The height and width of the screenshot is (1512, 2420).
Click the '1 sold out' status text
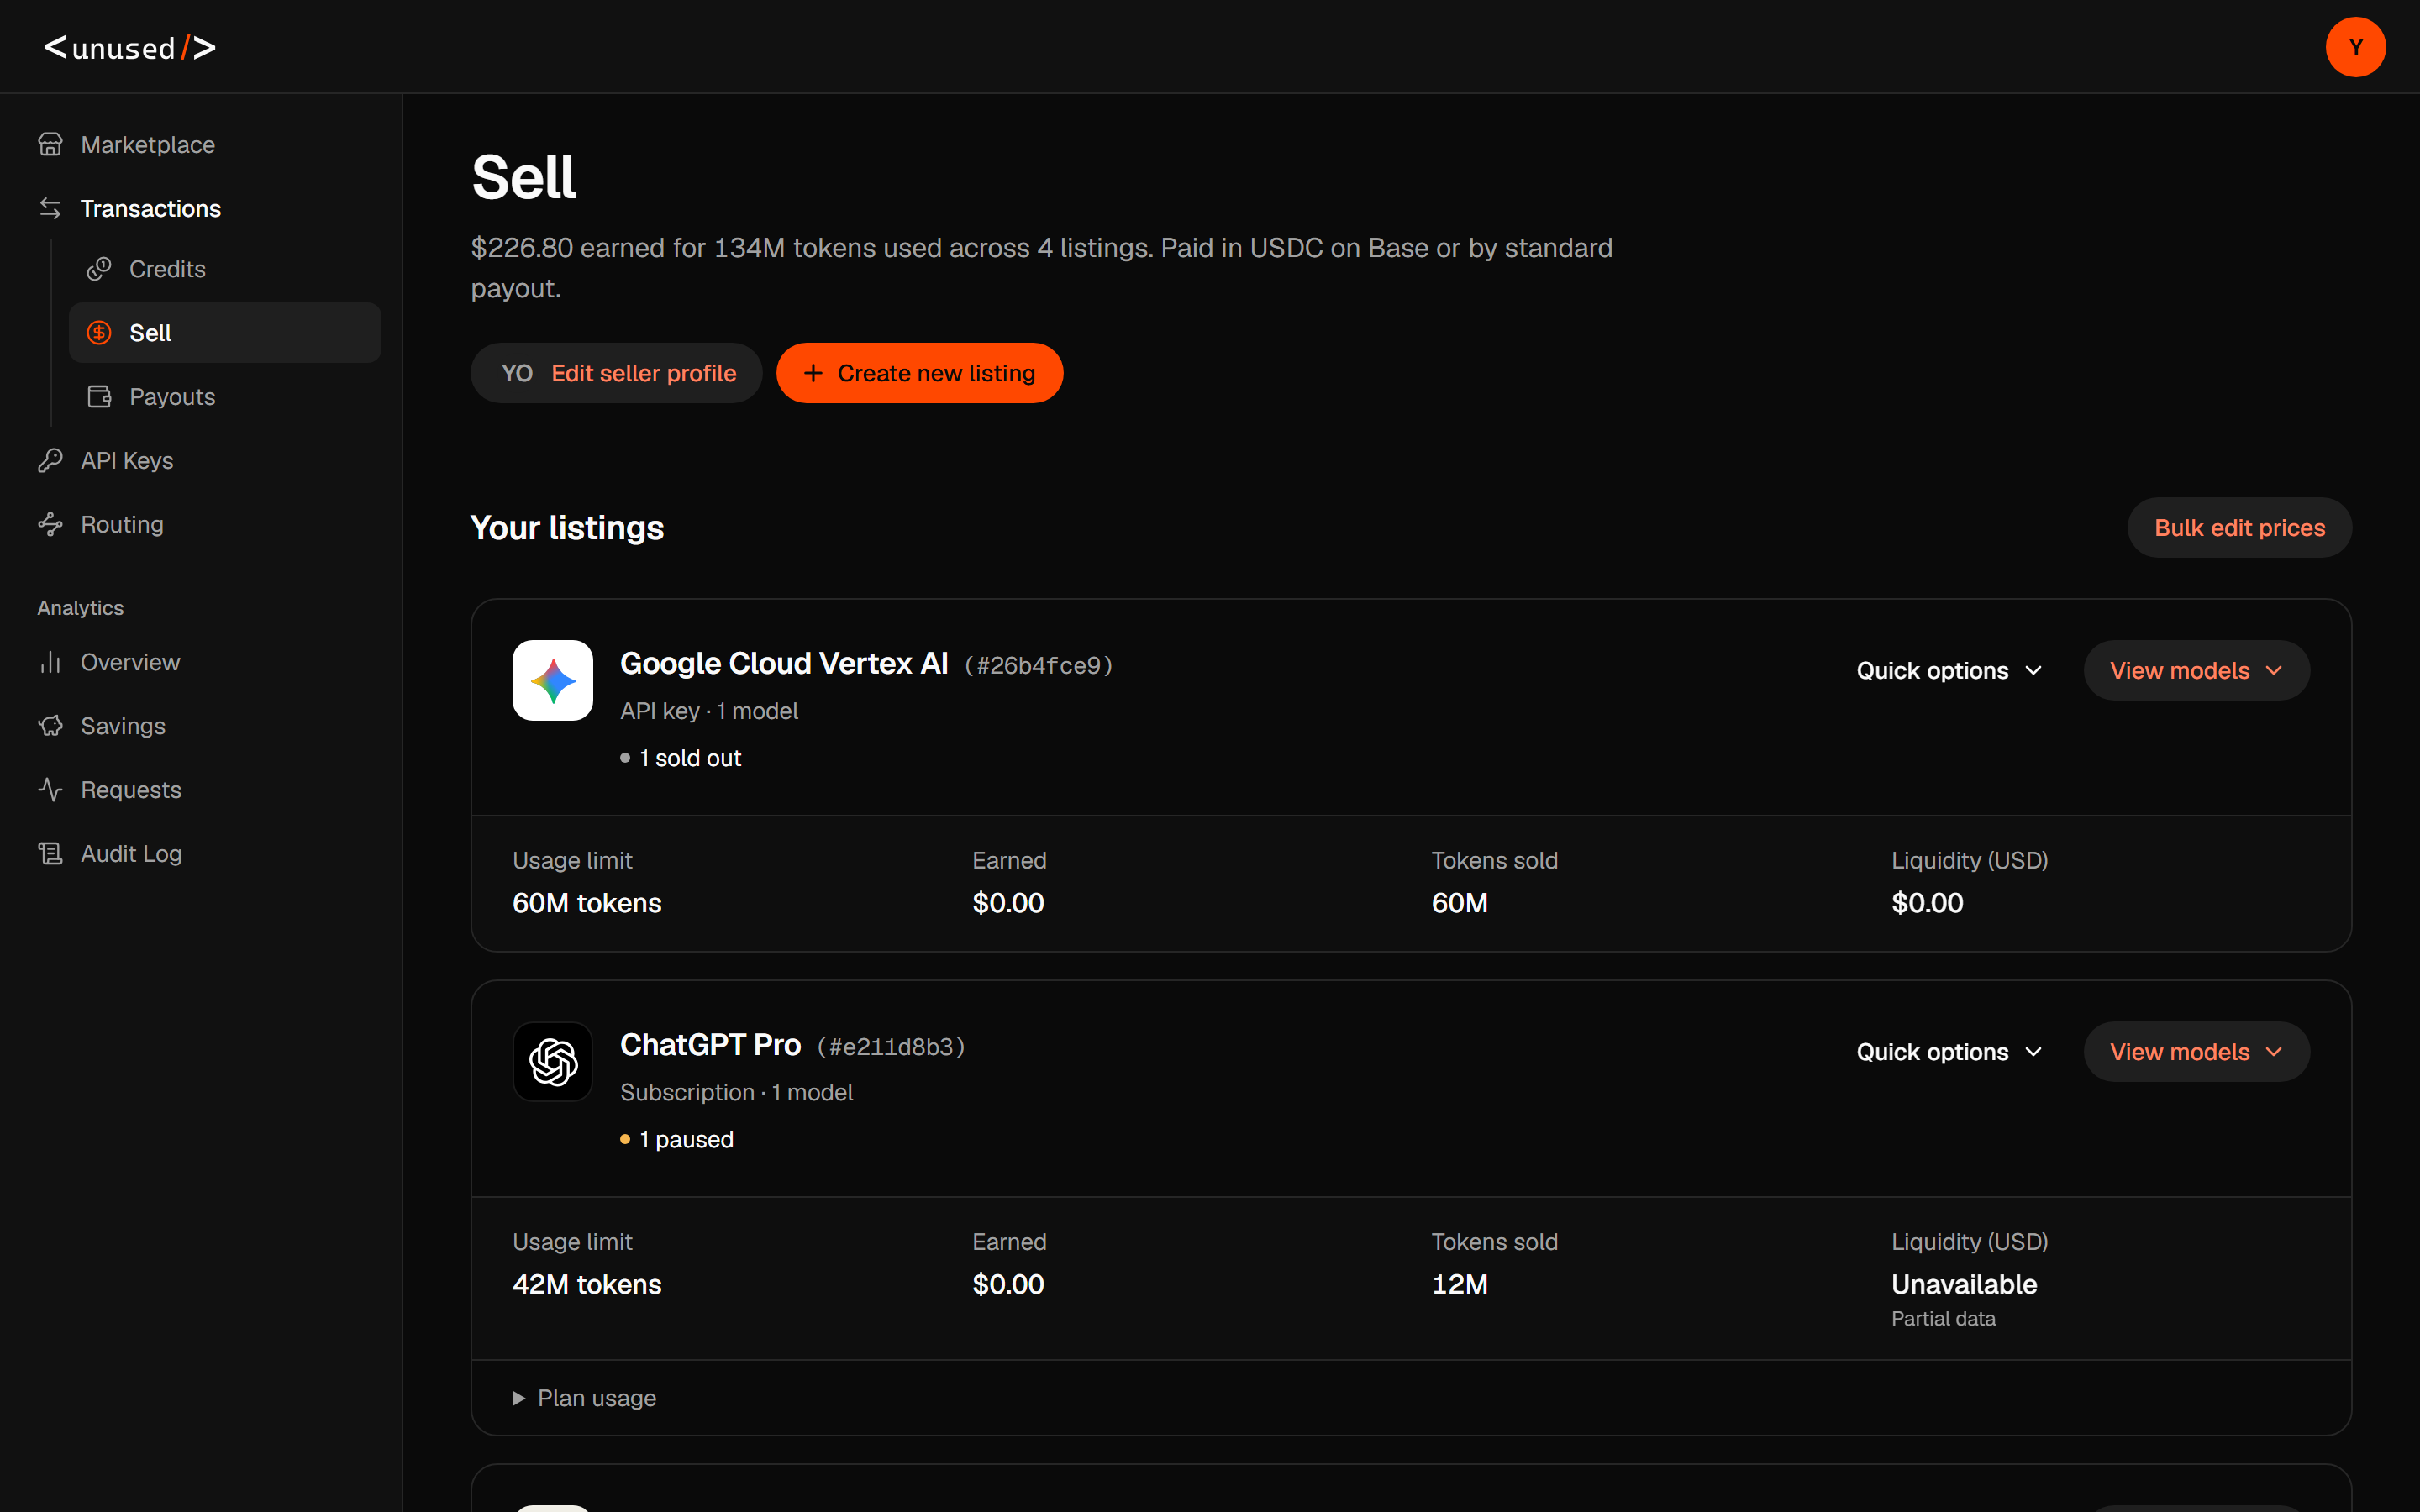pos(690,758)
